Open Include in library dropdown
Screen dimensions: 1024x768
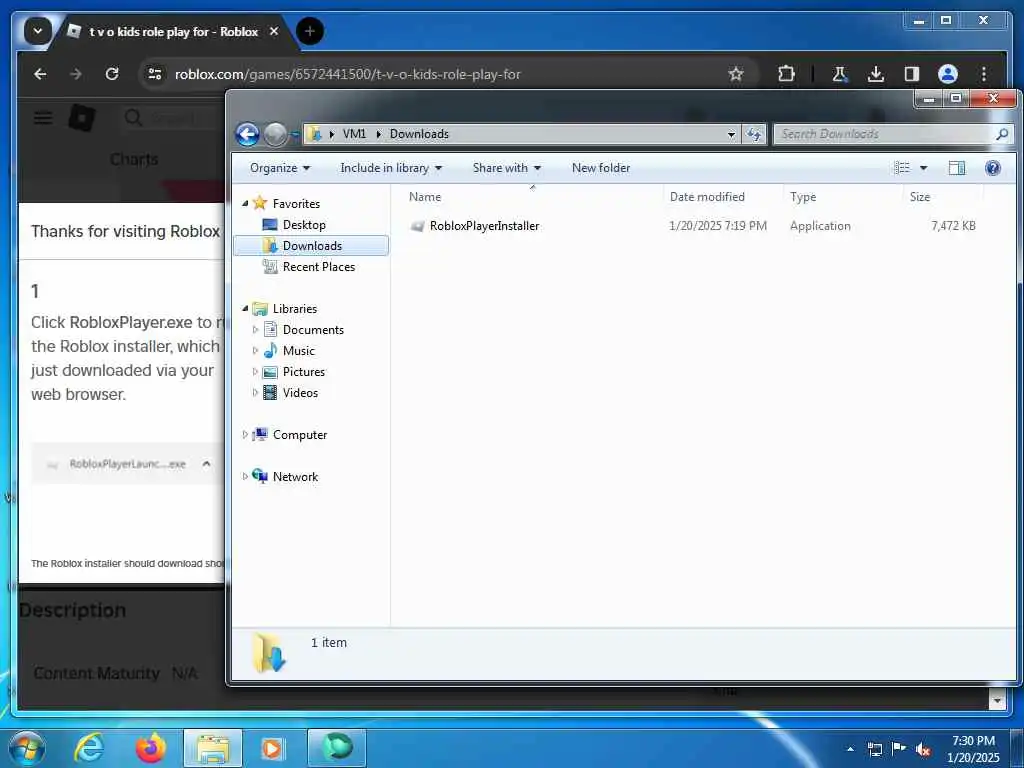[391, 168]
